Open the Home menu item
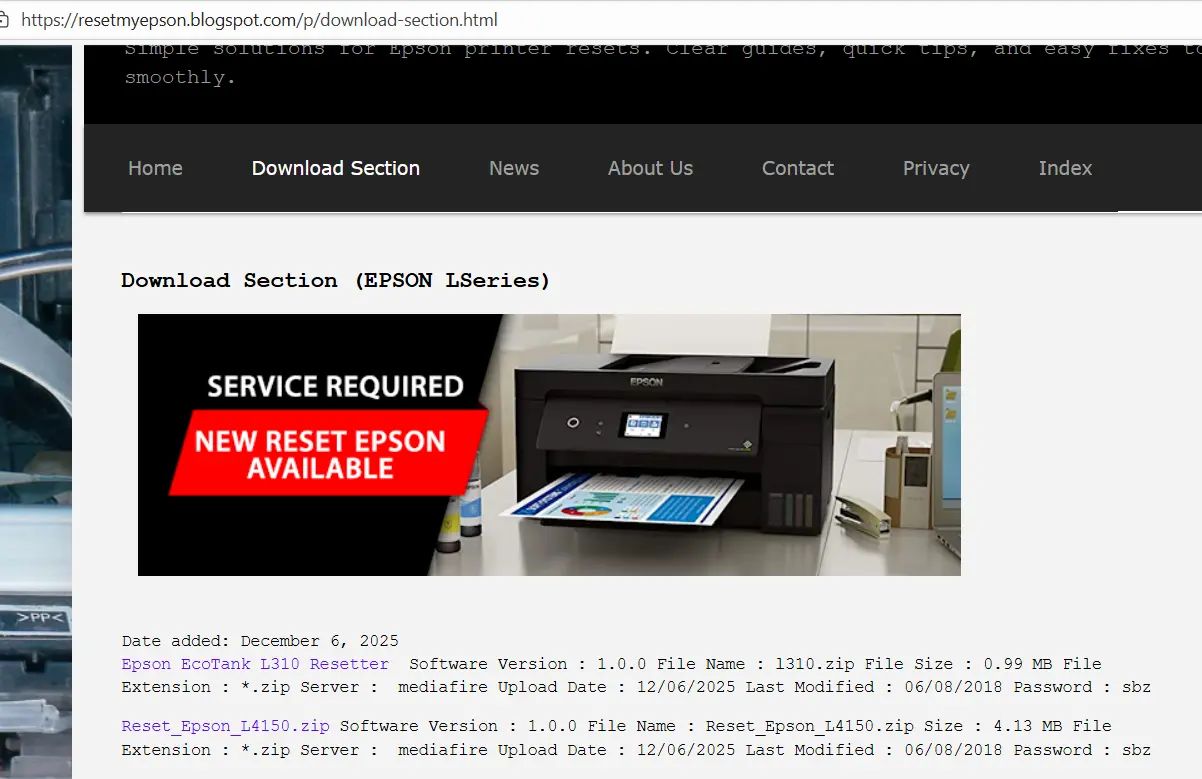 point(155,168)
